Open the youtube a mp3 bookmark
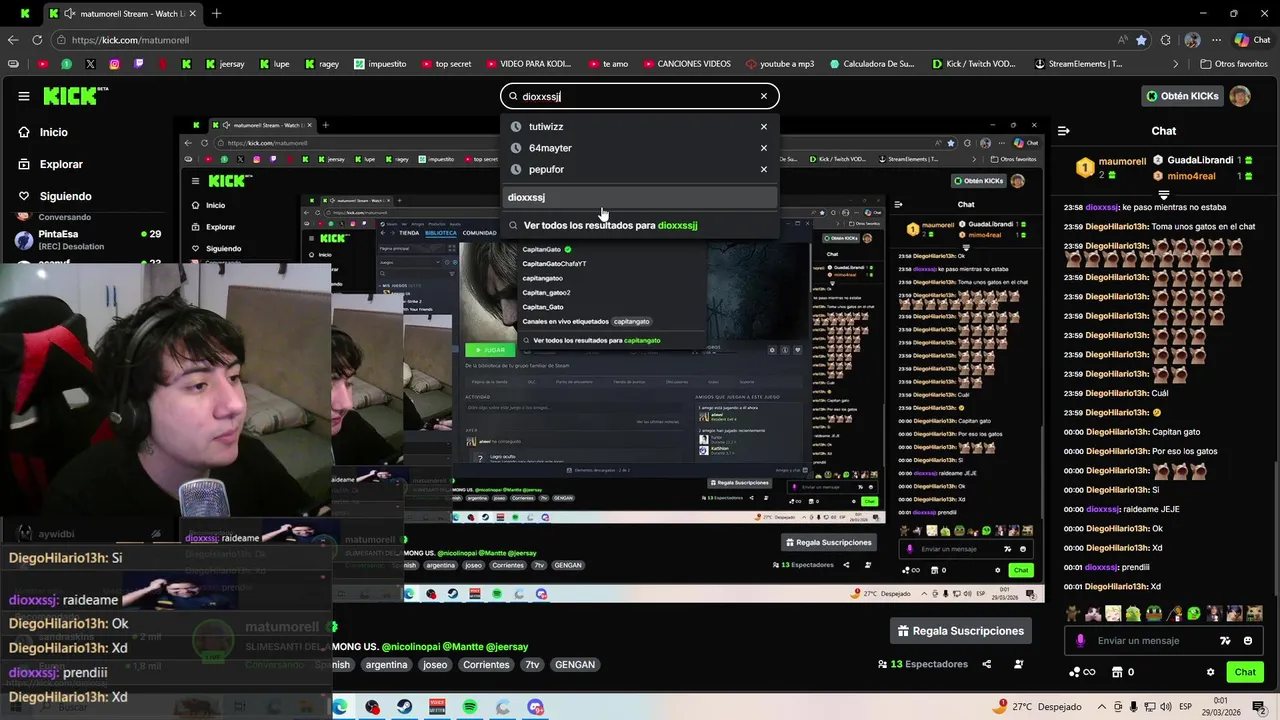Viewport: 1280px width, 720px height. (x=780, y=64)
